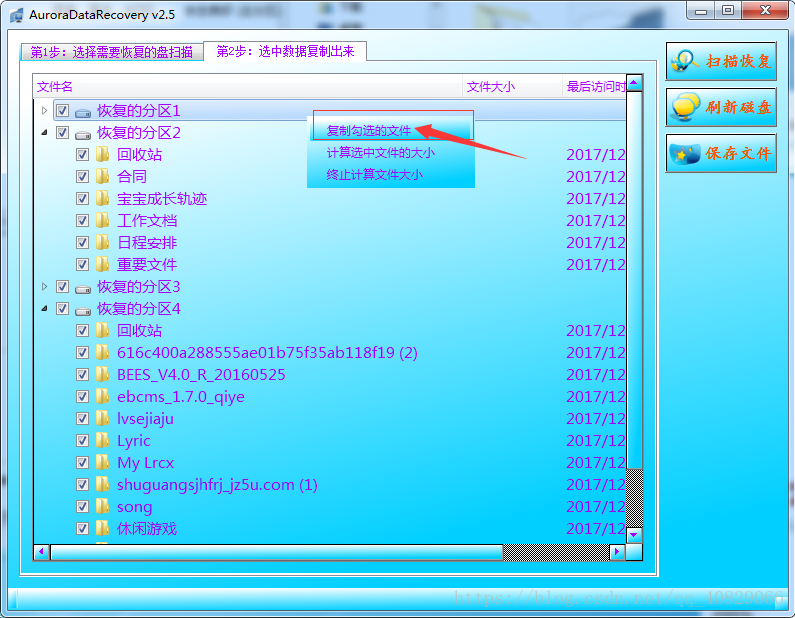
Task: Sort by 最后访问时 column header
Action: [595, 87]
